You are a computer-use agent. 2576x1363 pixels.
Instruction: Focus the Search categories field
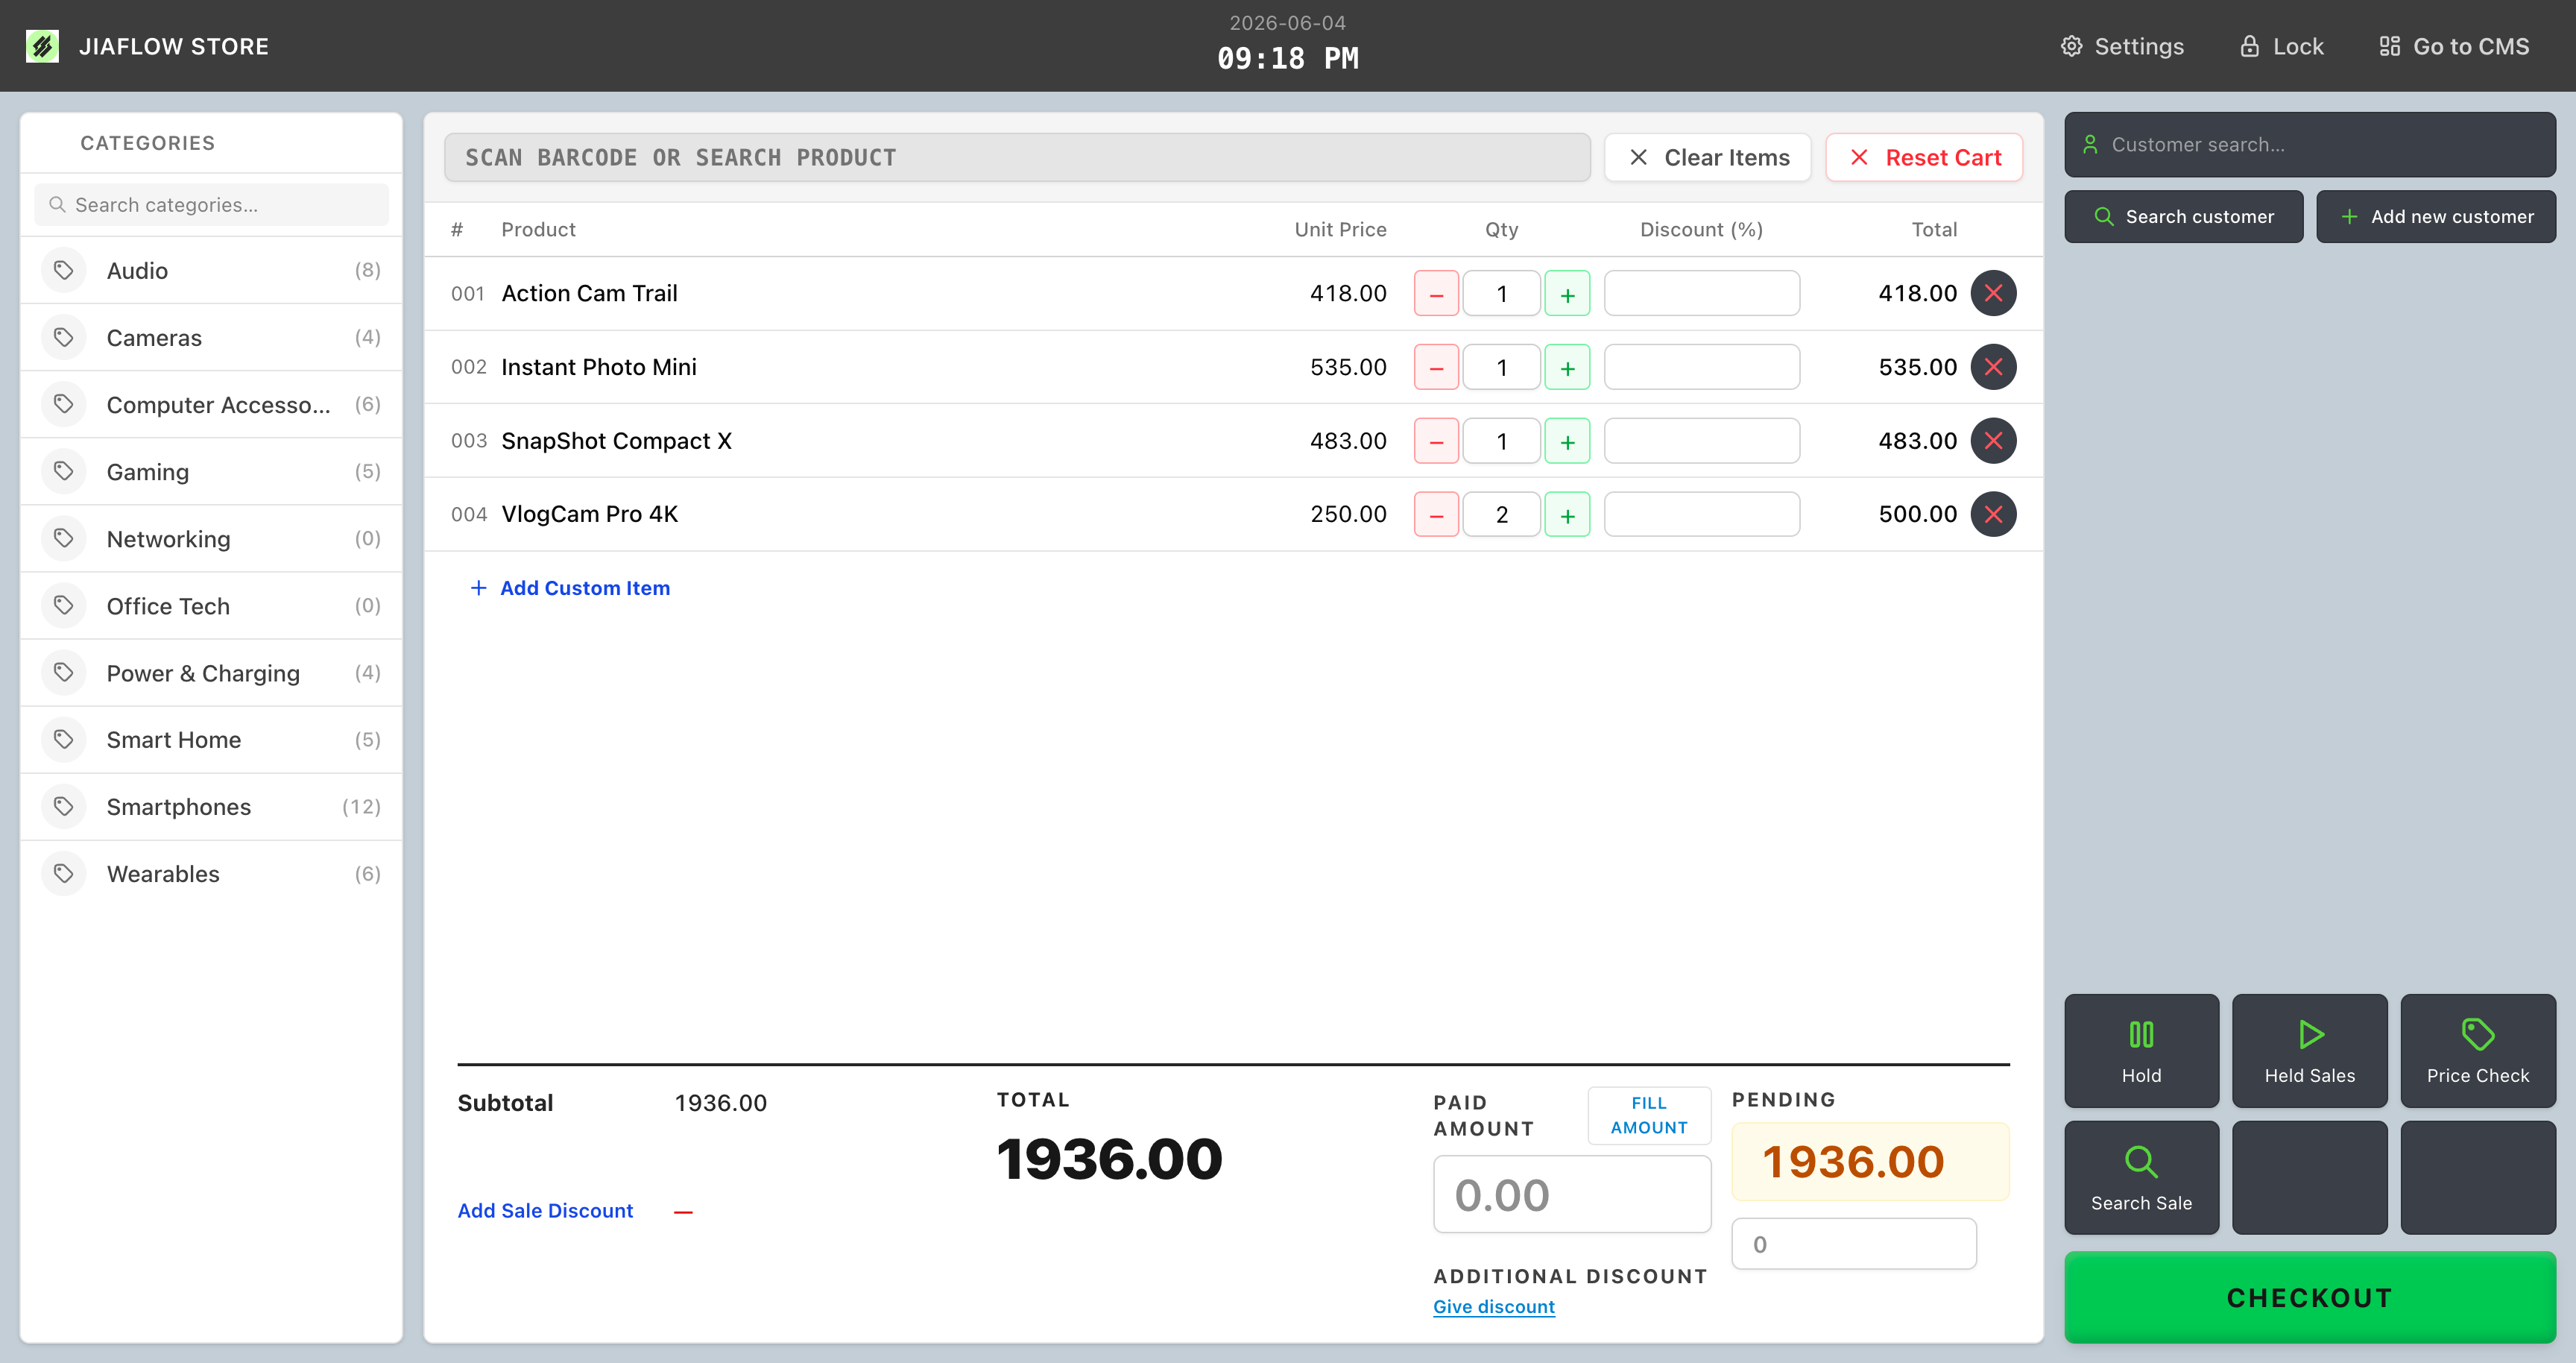pos(211,204)
